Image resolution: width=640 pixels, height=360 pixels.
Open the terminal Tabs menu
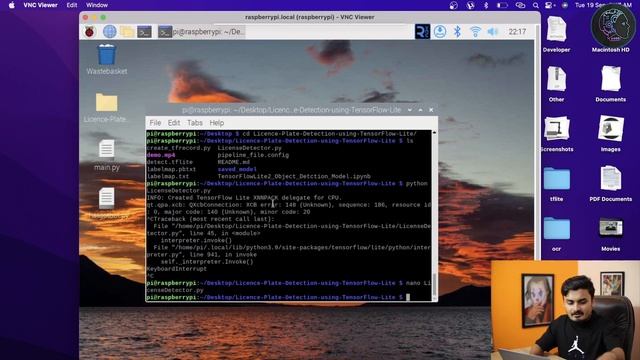[195, 123]
